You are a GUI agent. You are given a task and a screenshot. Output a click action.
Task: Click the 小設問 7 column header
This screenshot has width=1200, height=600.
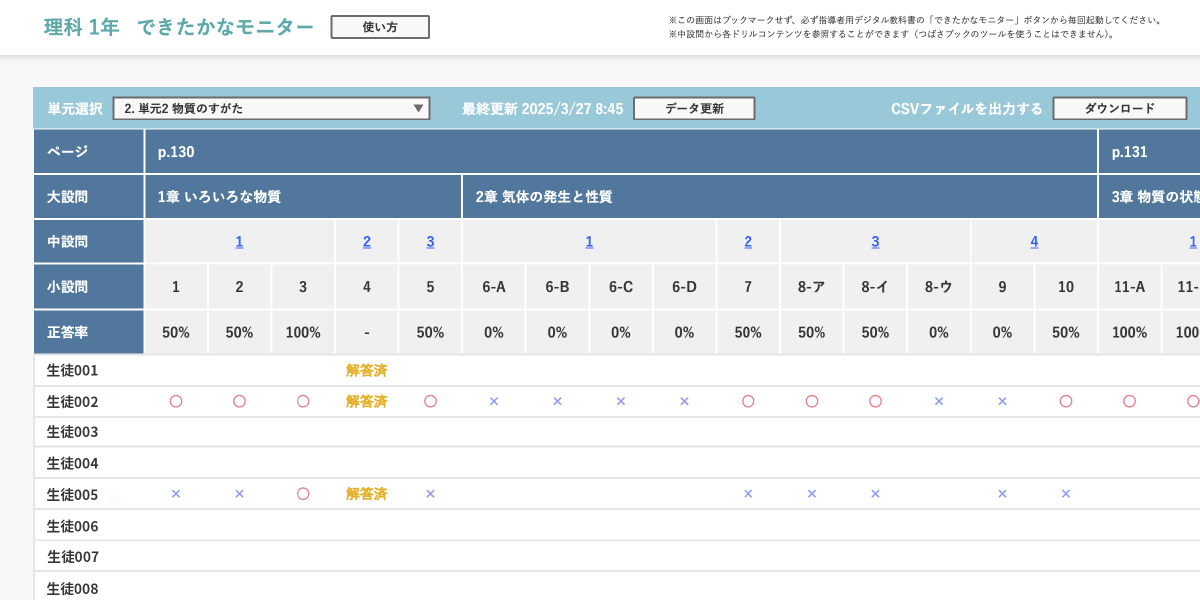click(748, 287)
